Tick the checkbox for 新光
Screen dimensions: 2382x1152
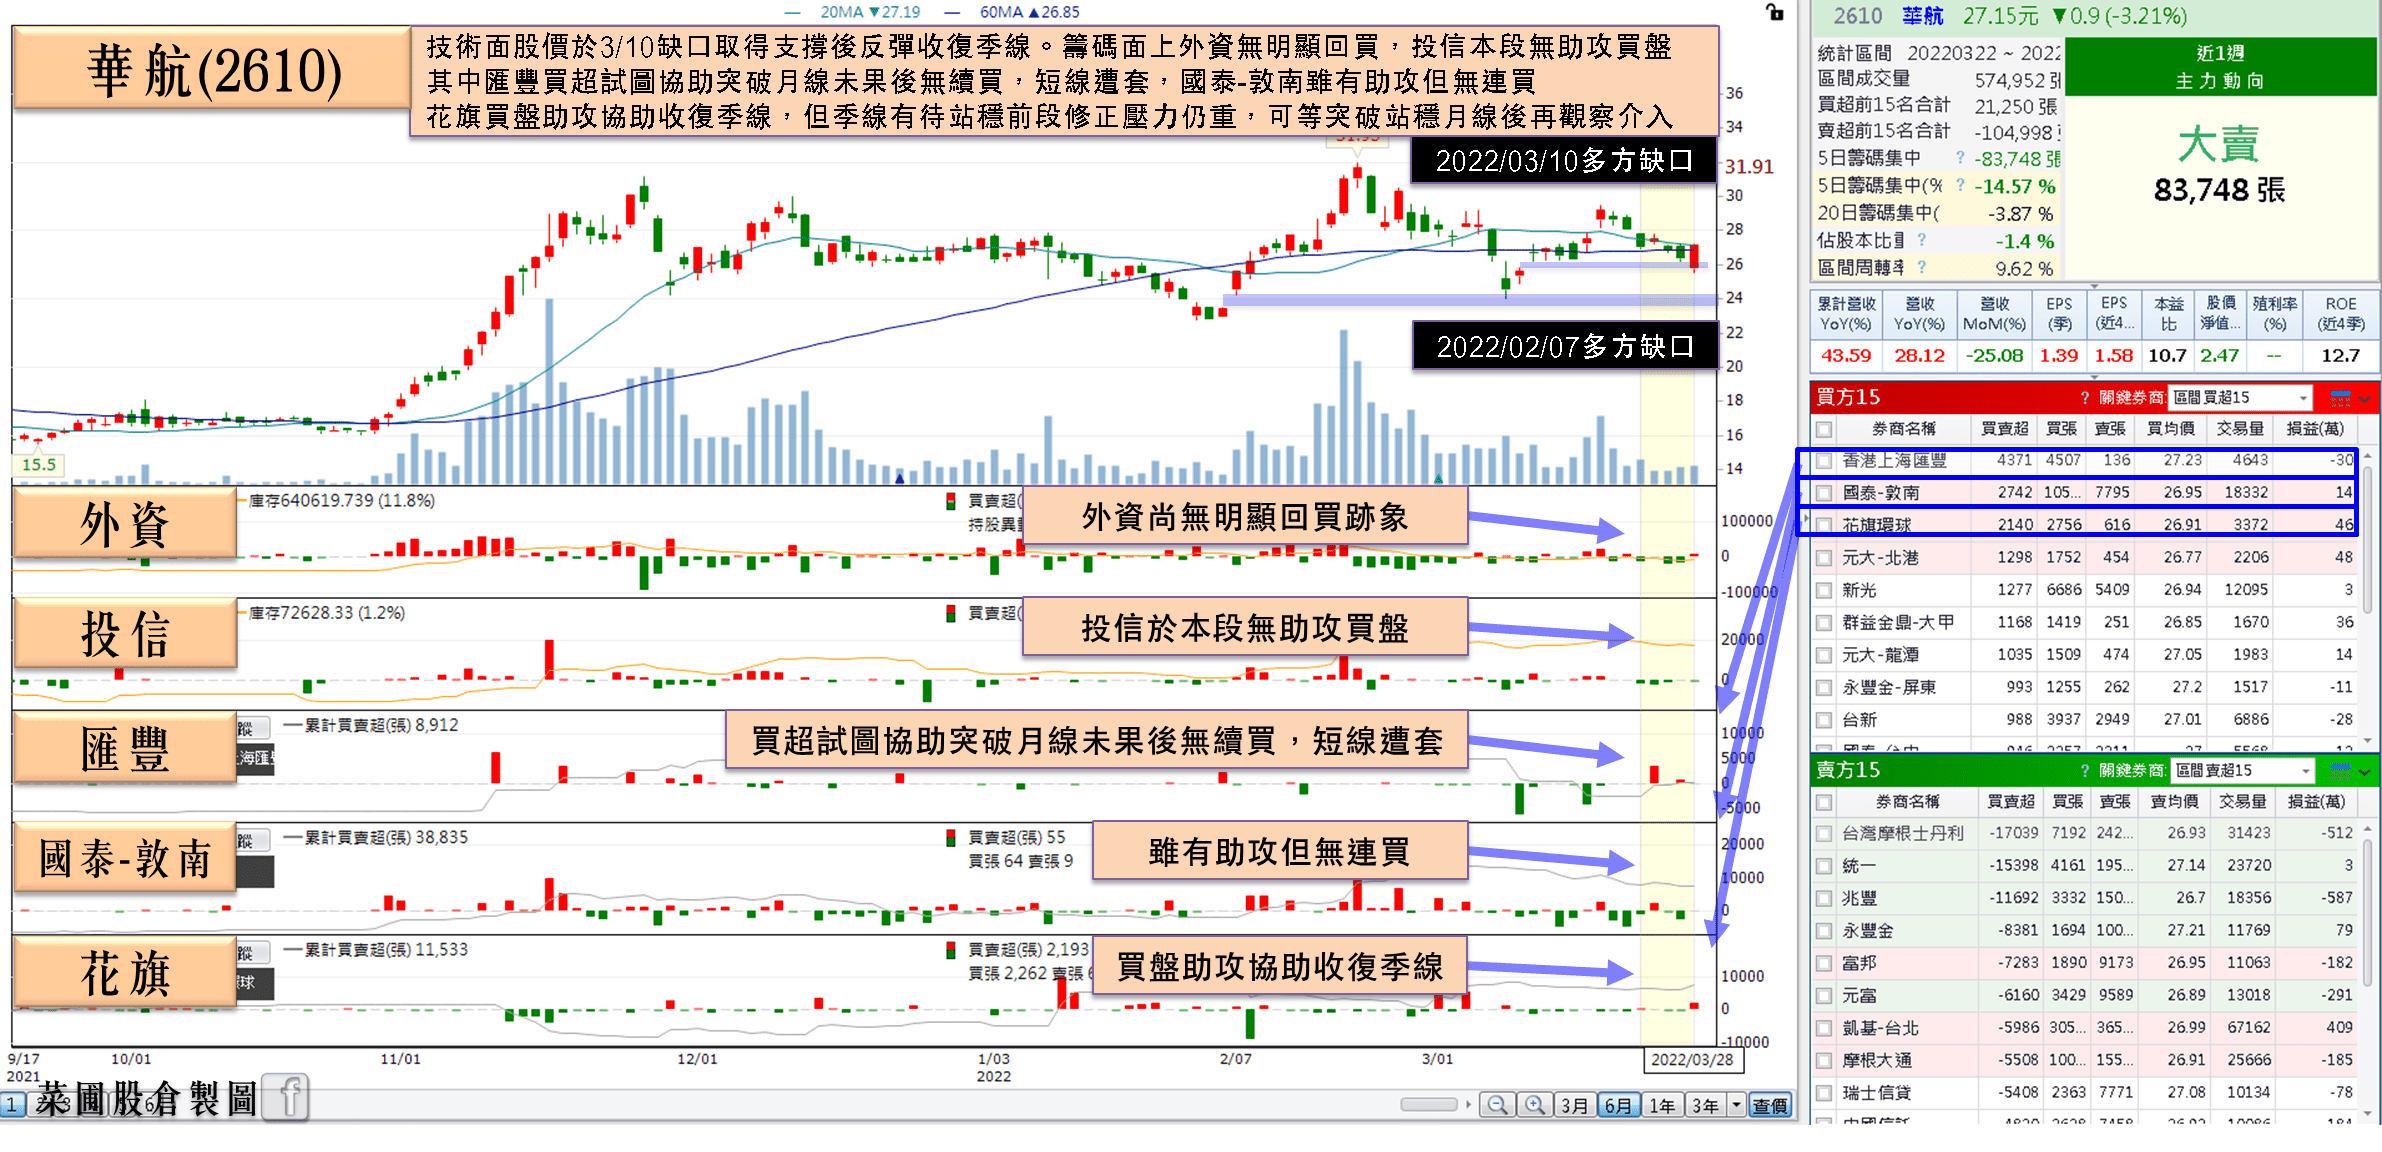[x=1825, y=590]
